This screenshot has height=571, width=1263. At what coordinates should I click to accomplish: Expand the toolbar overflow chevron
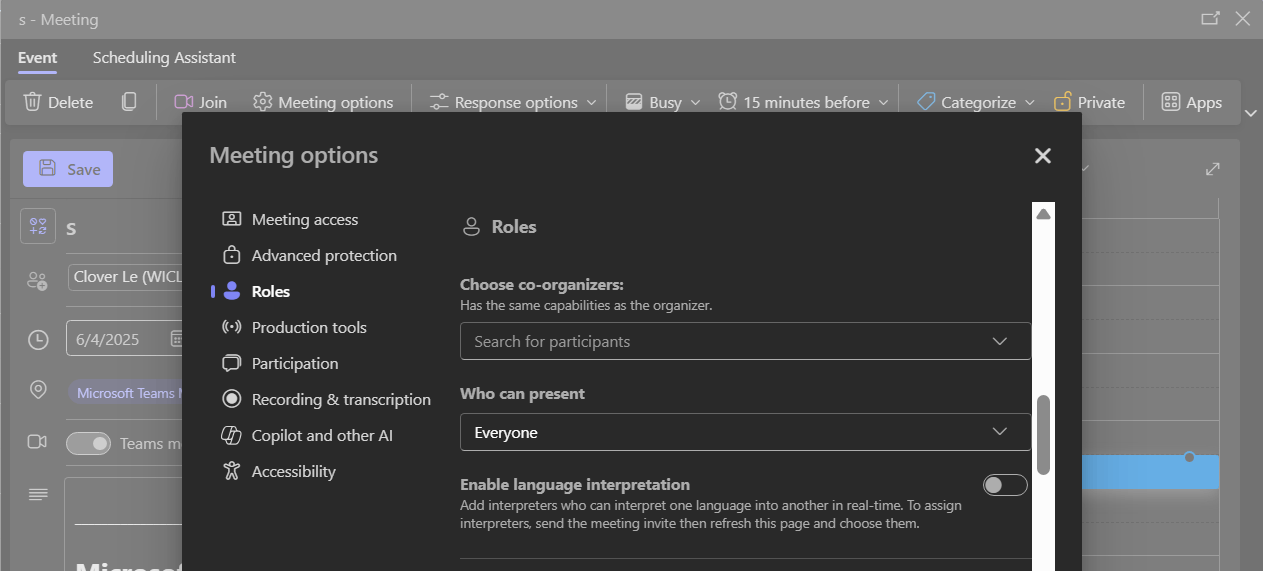[1251, 113]
